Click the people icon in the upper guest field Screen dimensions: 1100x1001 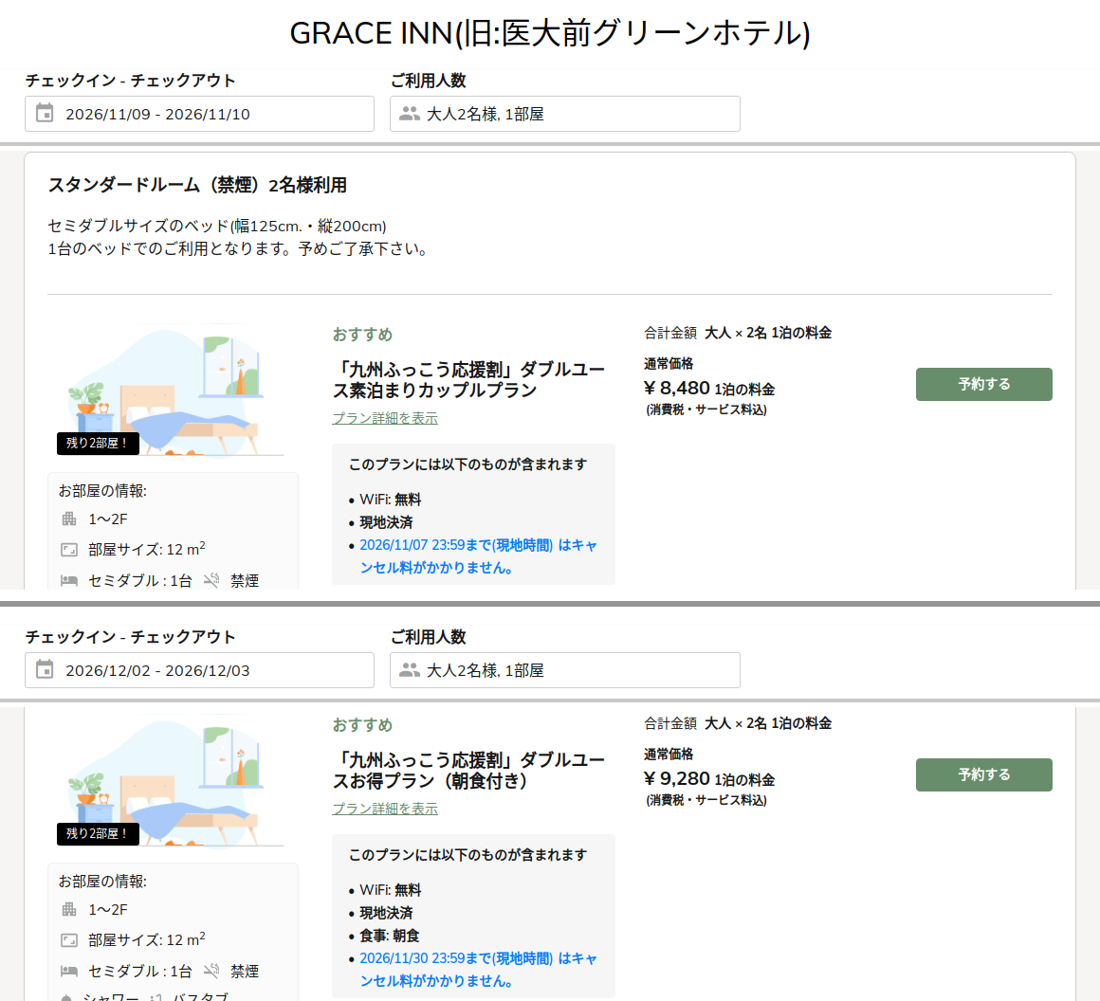point(409,113)
